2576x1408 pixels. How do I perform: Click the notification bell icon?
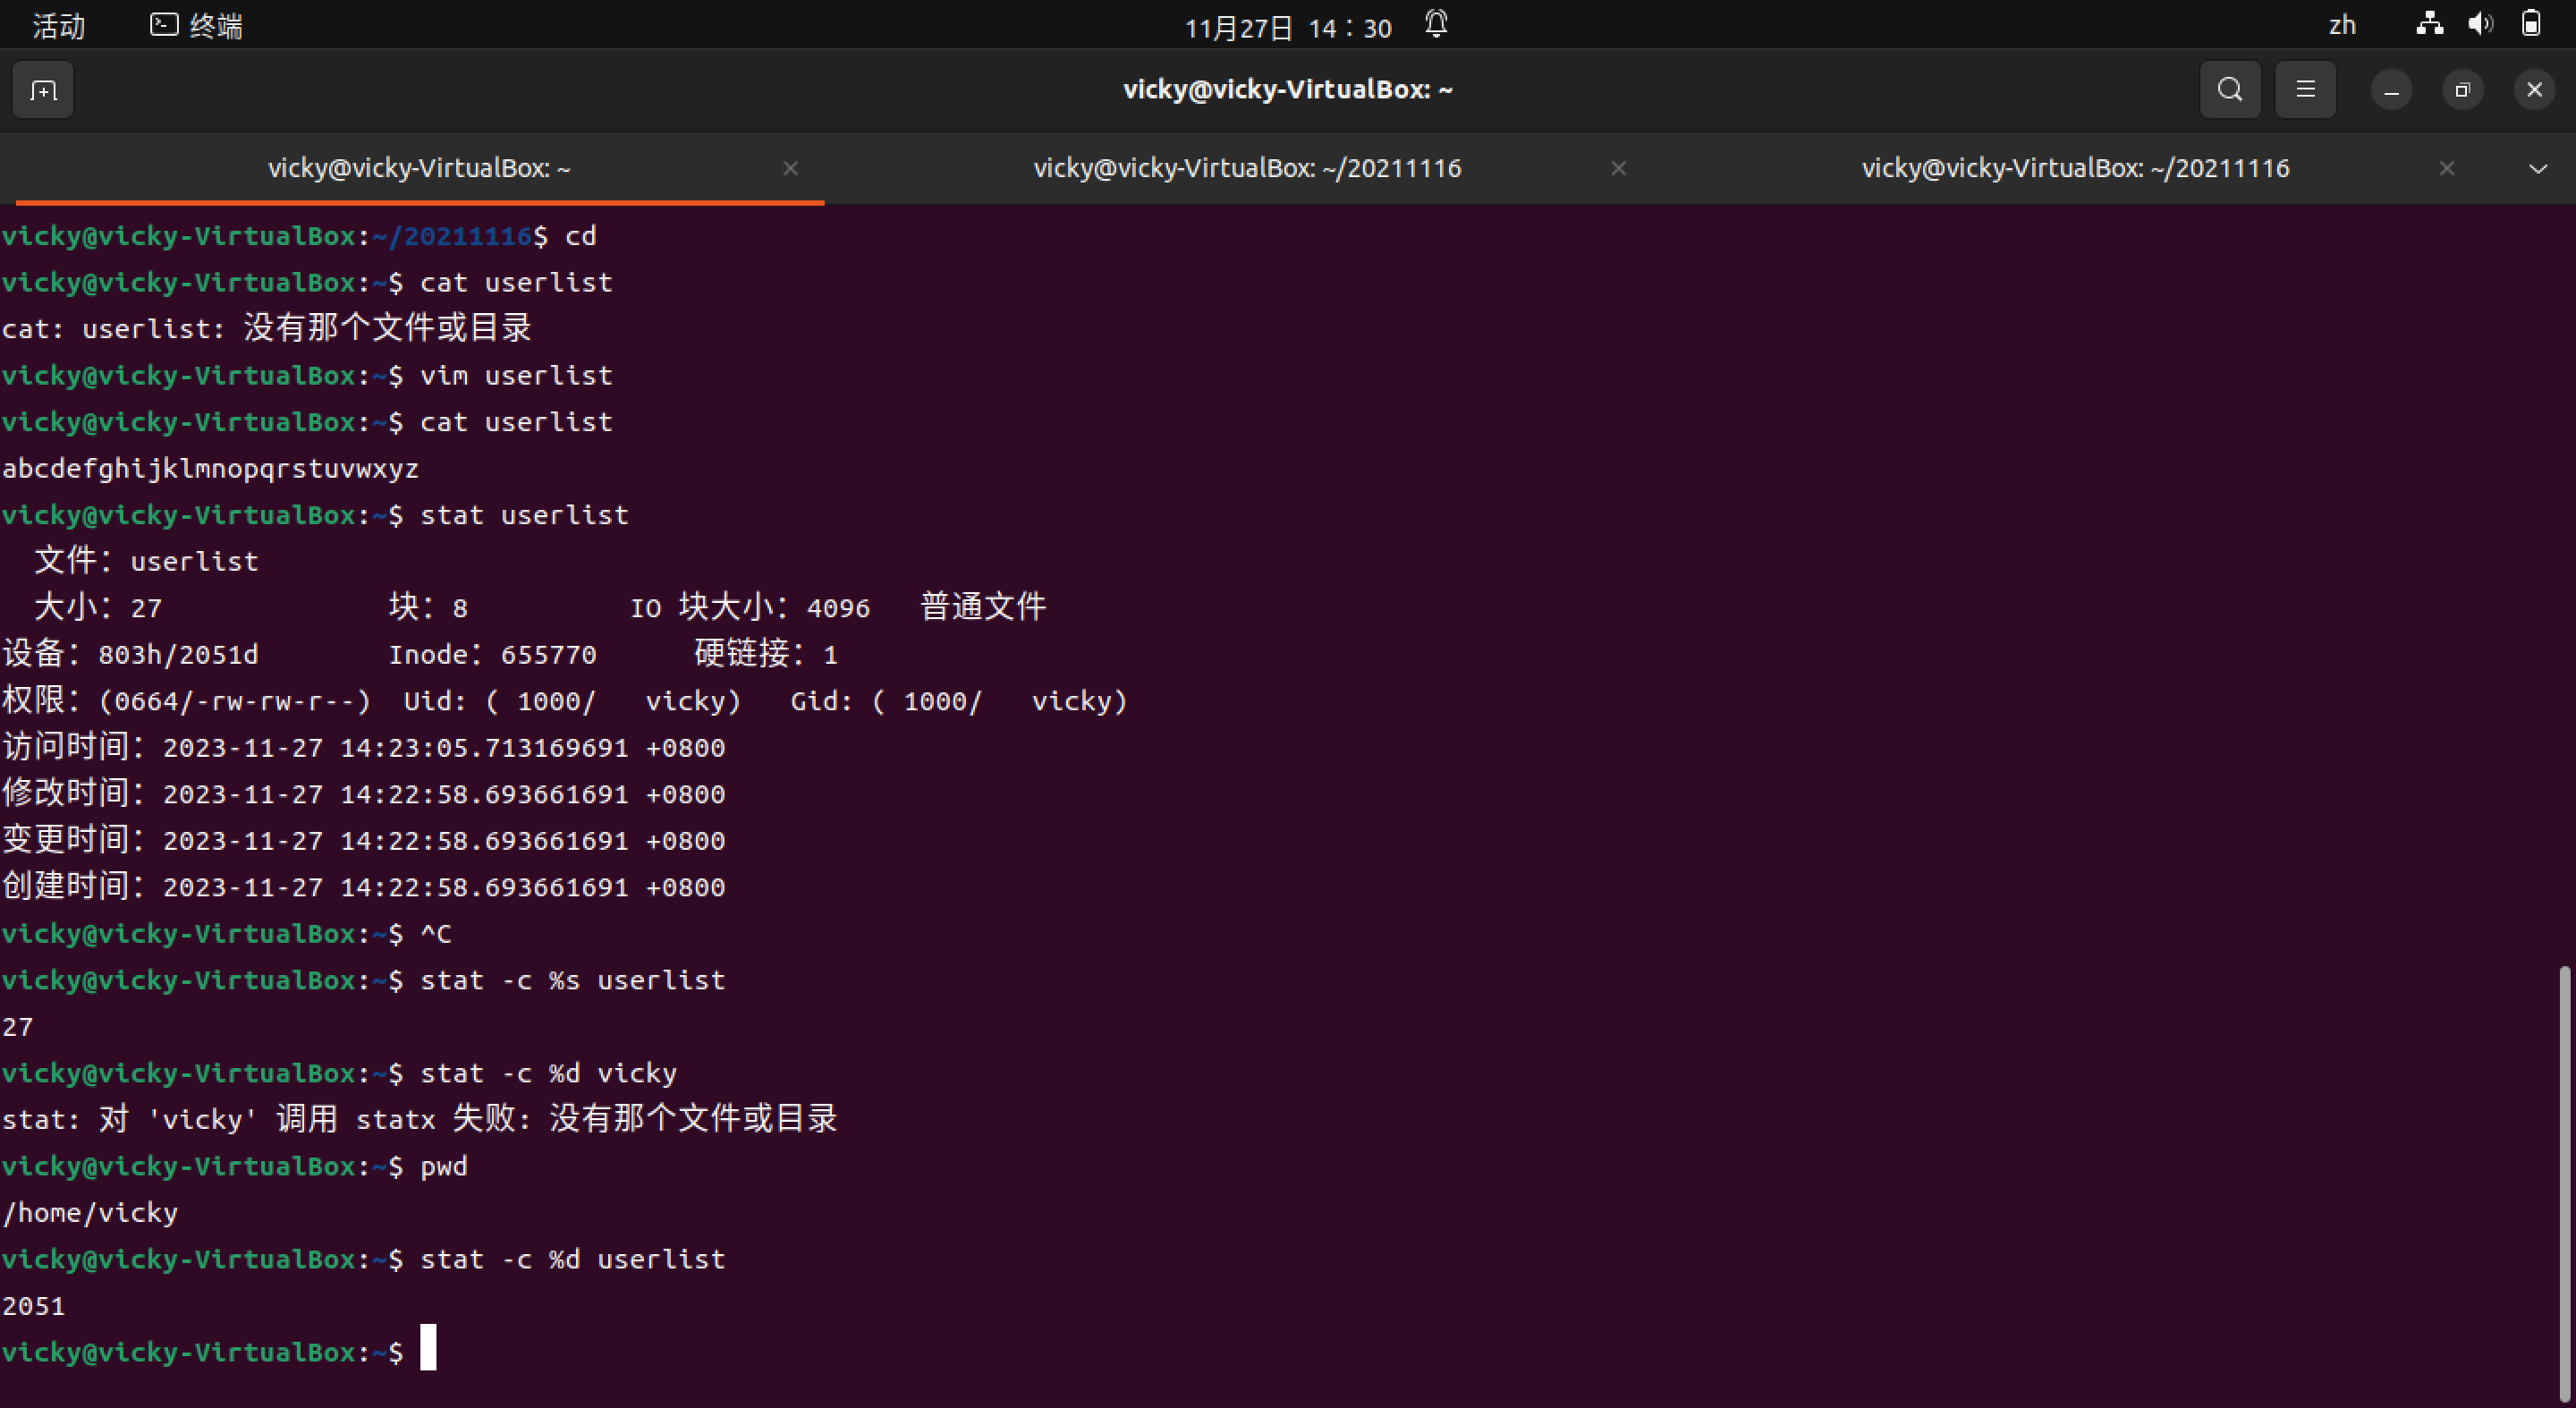(x=1436, y=24)
